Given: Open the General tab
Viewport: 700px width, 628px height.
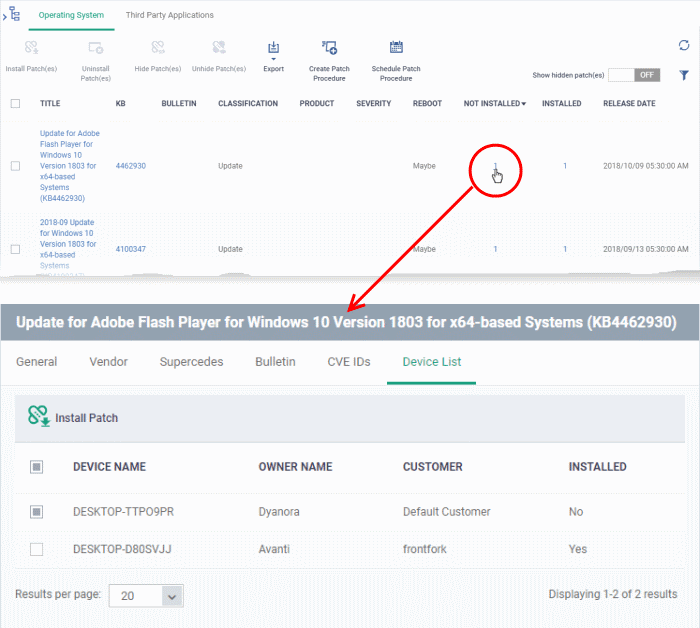Looking at the screenshot, I should [x=37, y=362].
